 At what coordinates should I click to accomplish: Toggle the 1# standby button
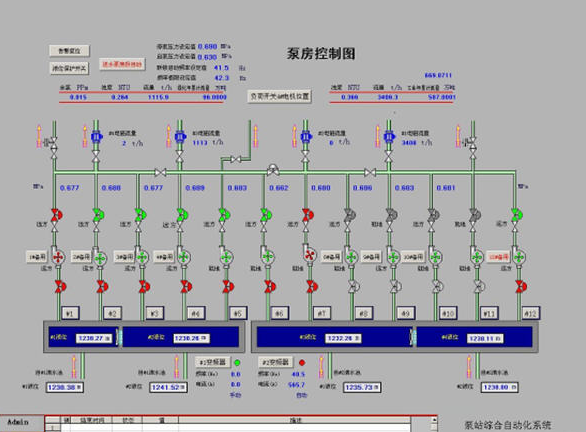37,257
